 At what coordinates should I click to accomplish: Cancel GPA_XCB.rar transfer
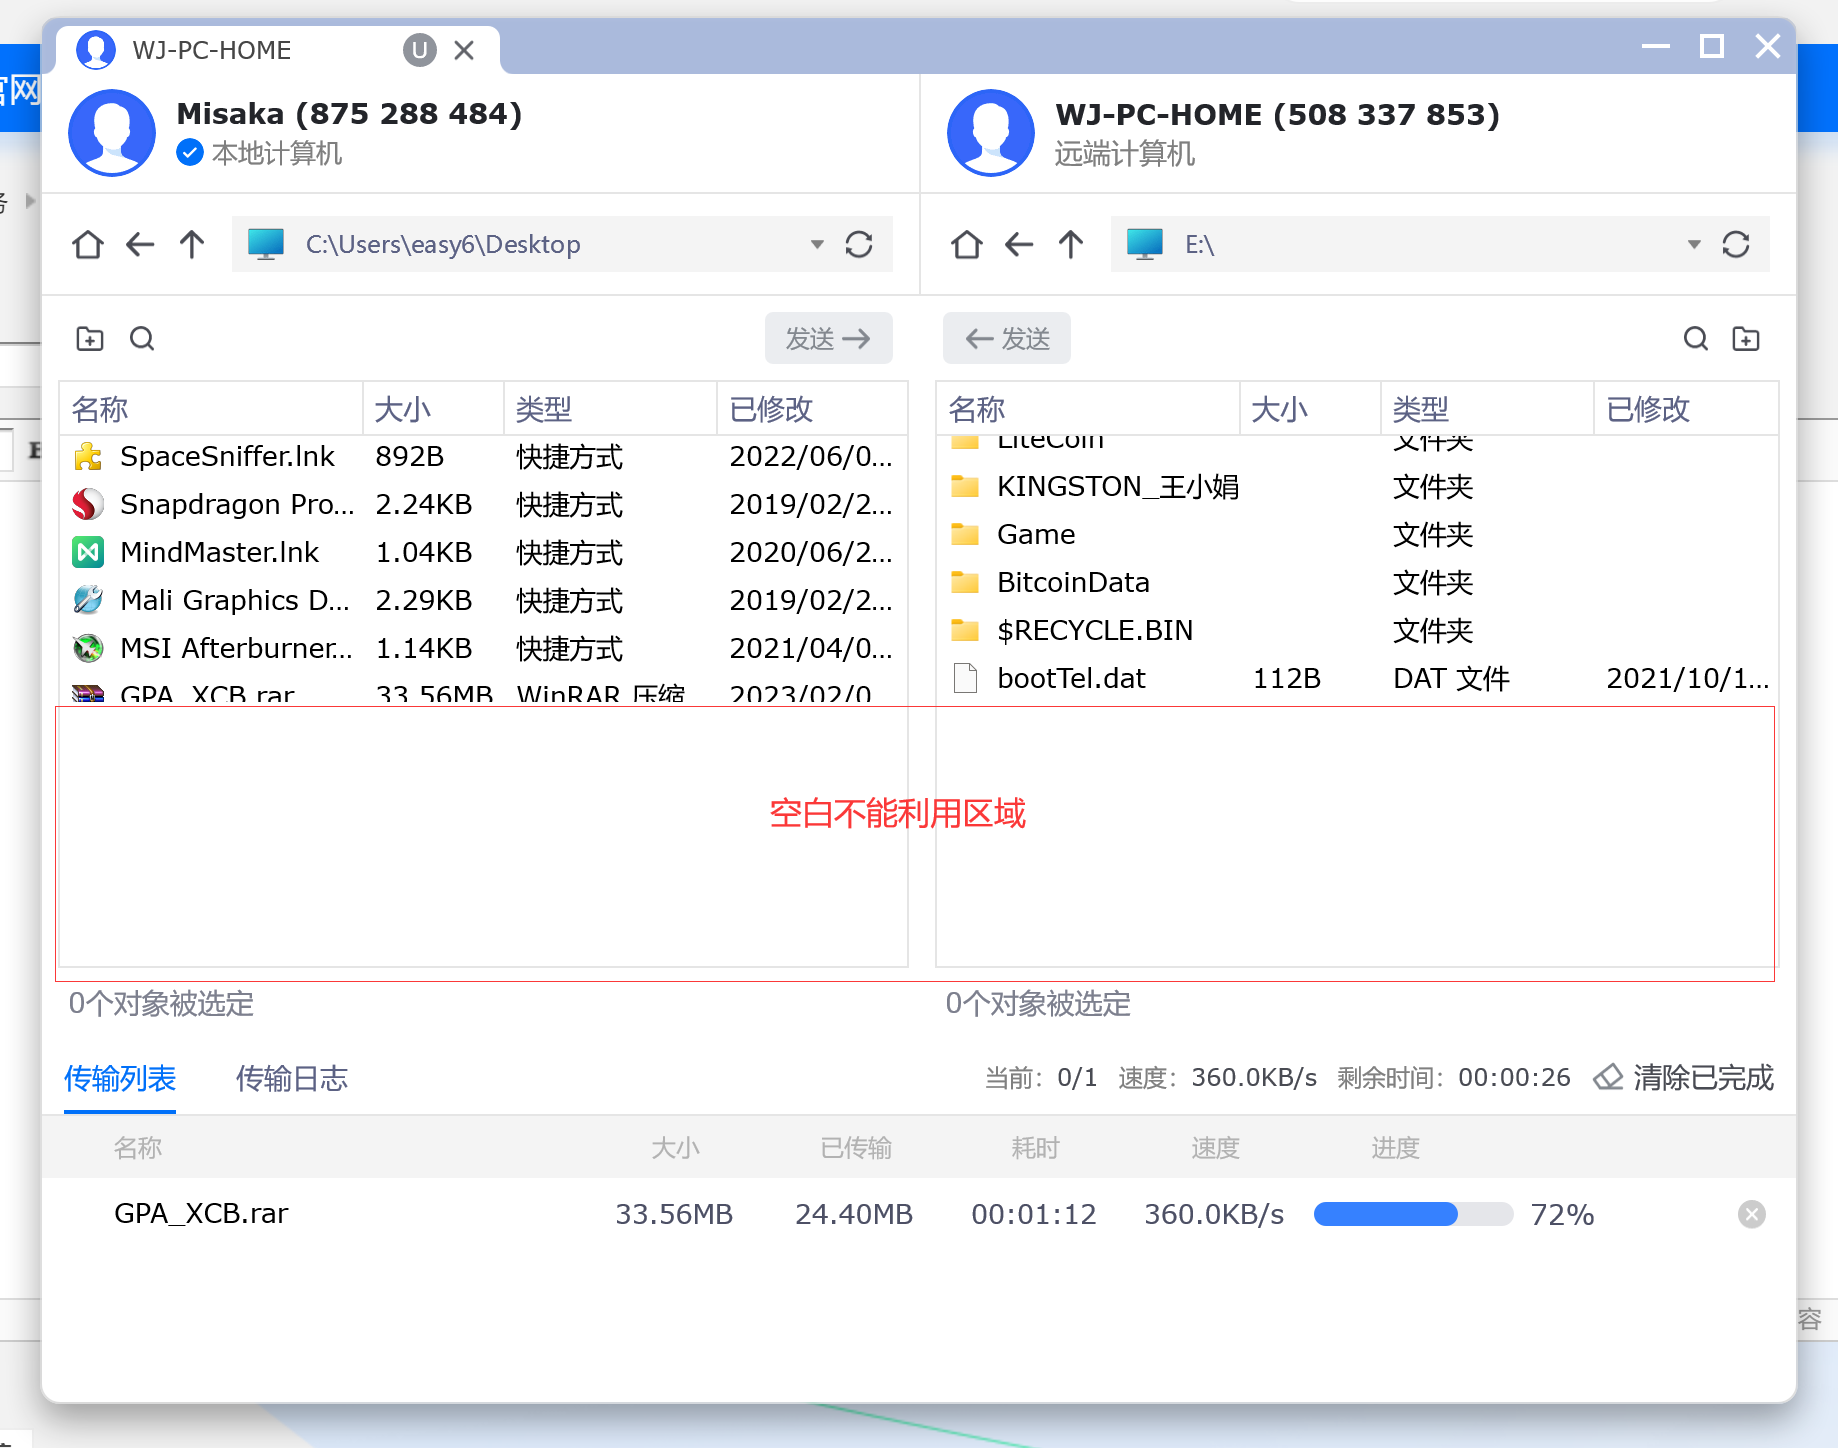click(x=1752, y=1214)
